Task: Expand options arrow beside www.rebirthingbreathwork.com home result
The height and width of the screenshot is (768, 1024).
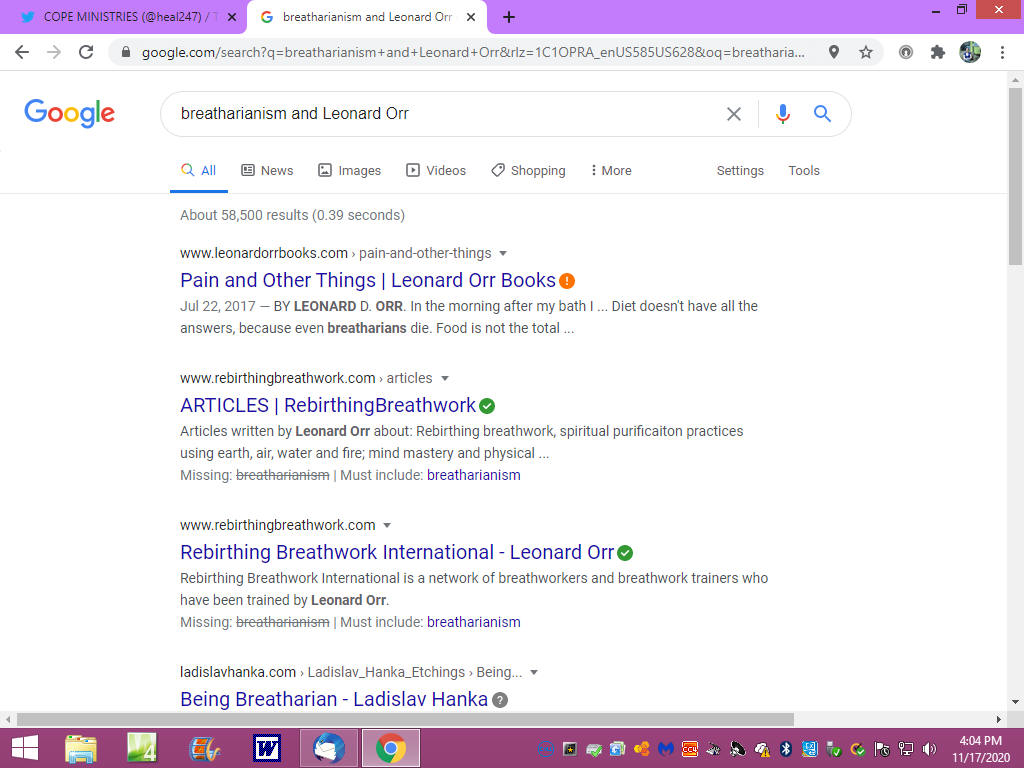Action: click(387, 525)
